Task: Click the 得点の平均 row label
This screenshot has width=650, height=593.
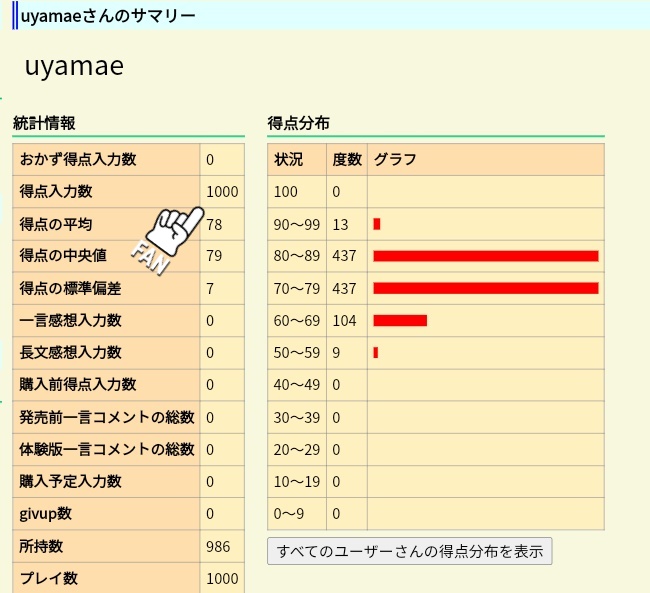Action: coord(56,224)
